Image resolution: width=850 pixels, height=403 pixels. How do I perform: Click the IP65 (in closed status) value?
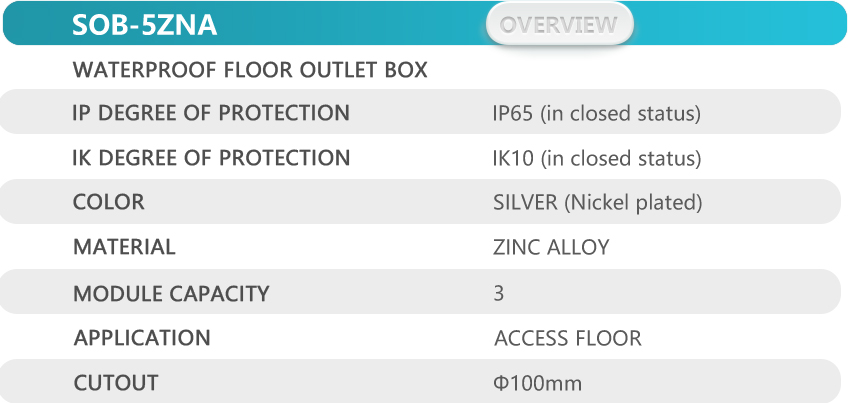[x=597, y=113]
